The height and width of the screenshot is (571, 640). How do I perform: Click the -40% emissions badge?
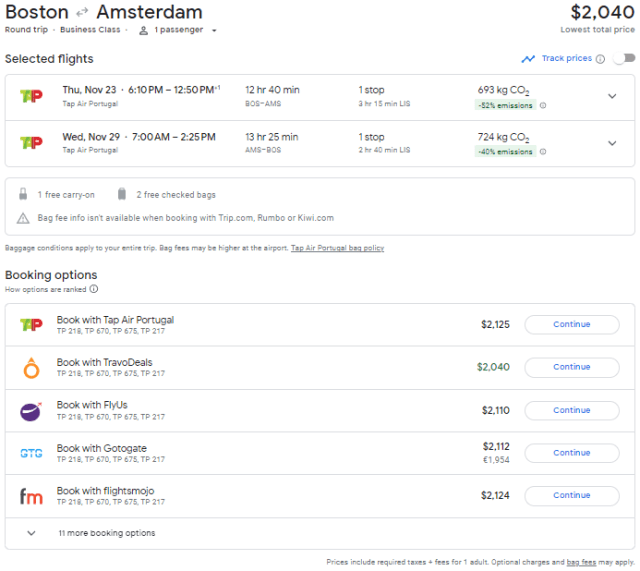505,152
